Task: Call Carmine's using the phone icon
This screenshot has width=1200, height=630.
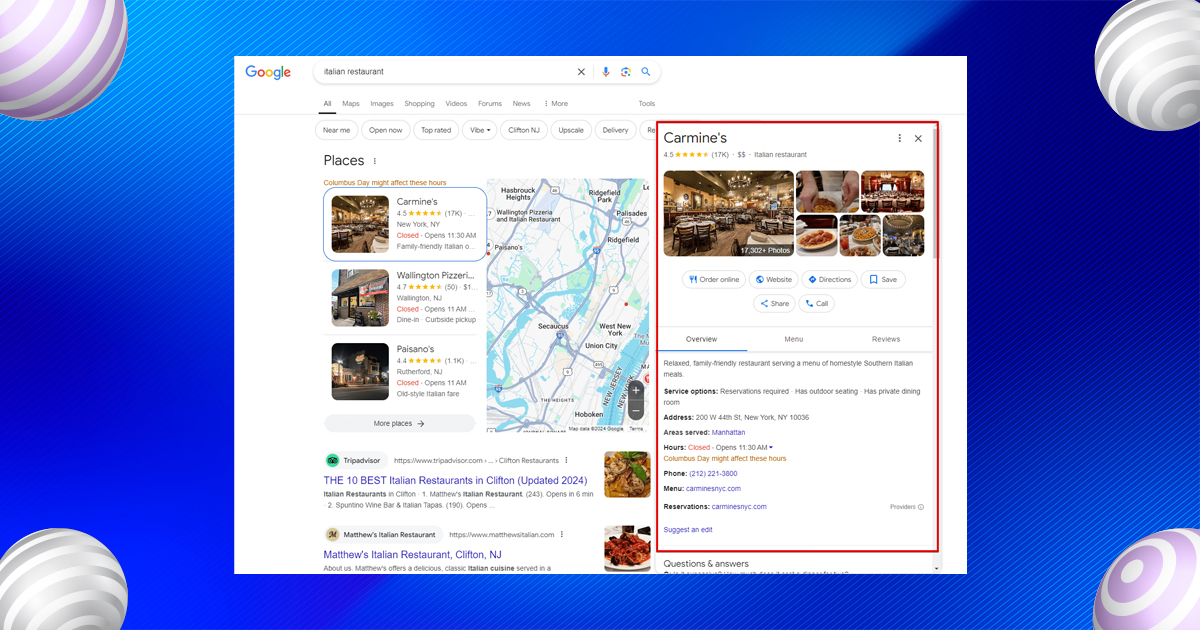Action: (x=807, y=303)
